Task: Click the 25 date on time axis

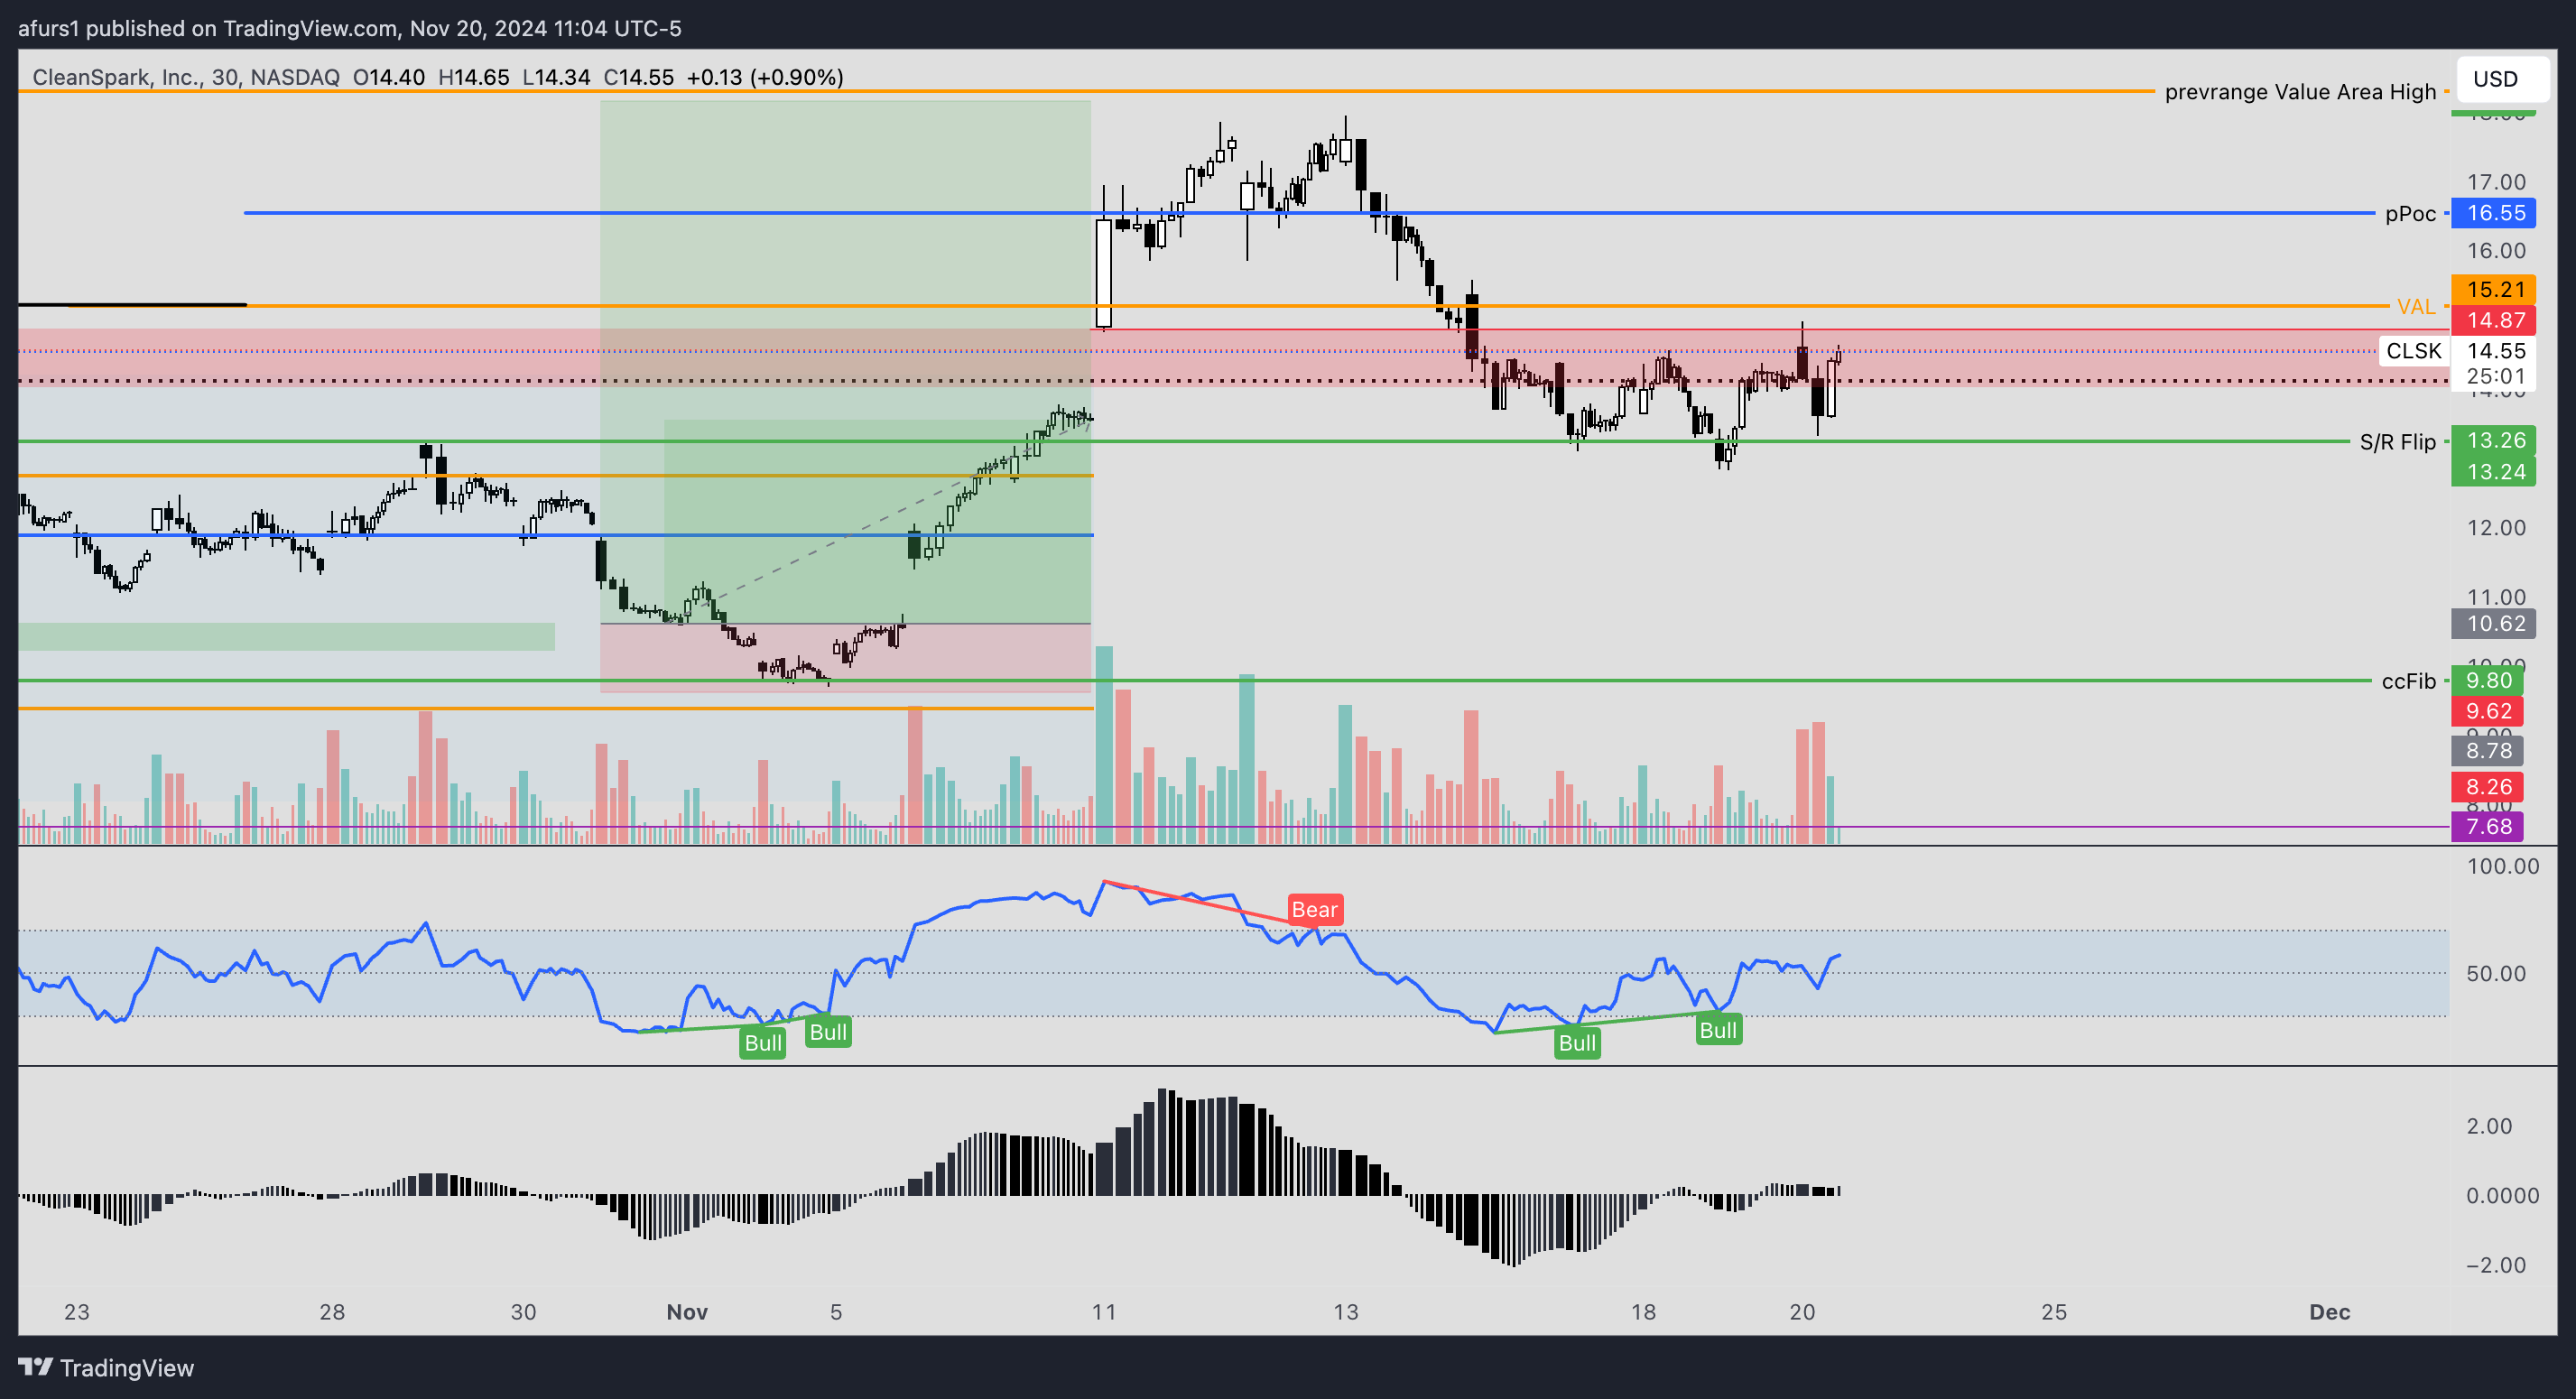Action: point(2053,1311)
